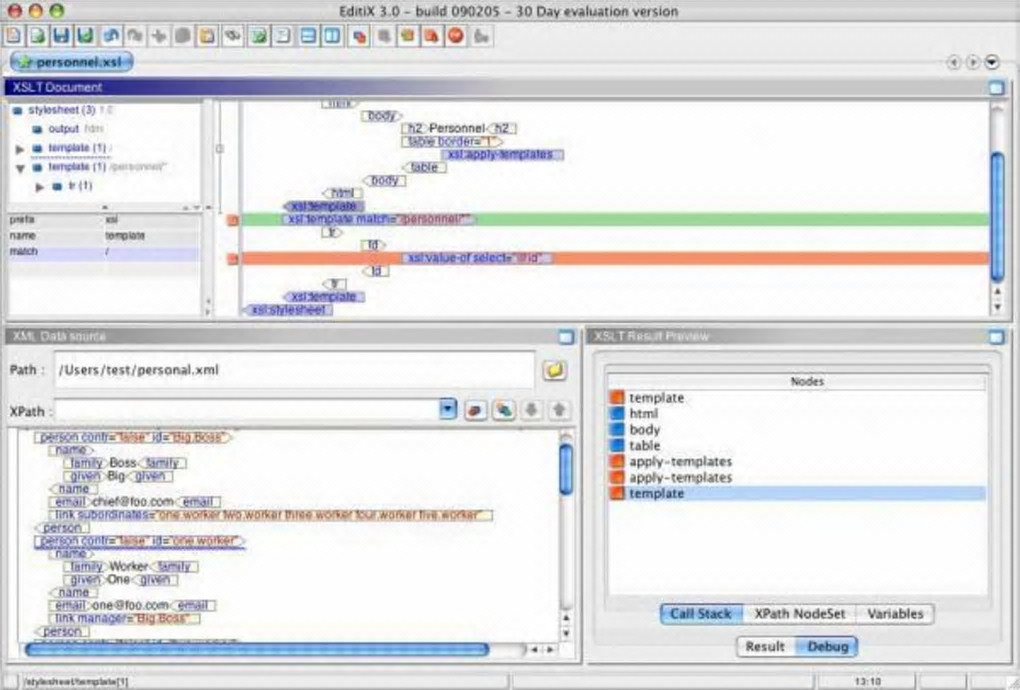Switch to the Variables tab
The width and height of the screenshot is (1020, 690).
click(895, 614)
